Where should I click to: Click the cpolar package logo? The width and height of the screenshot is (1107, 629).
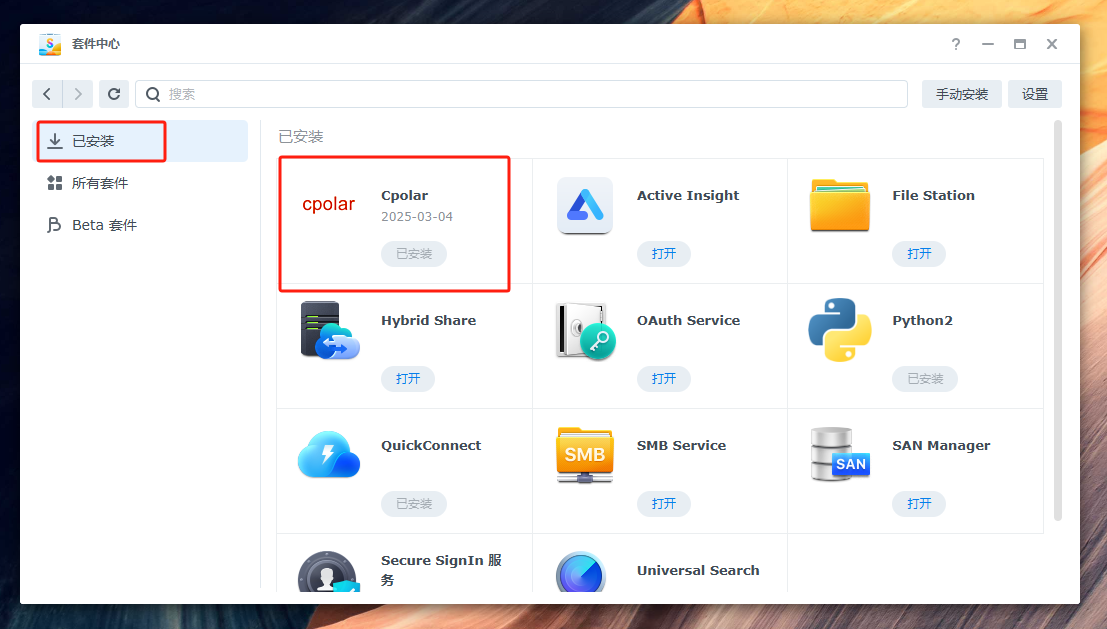pos(328,204)
